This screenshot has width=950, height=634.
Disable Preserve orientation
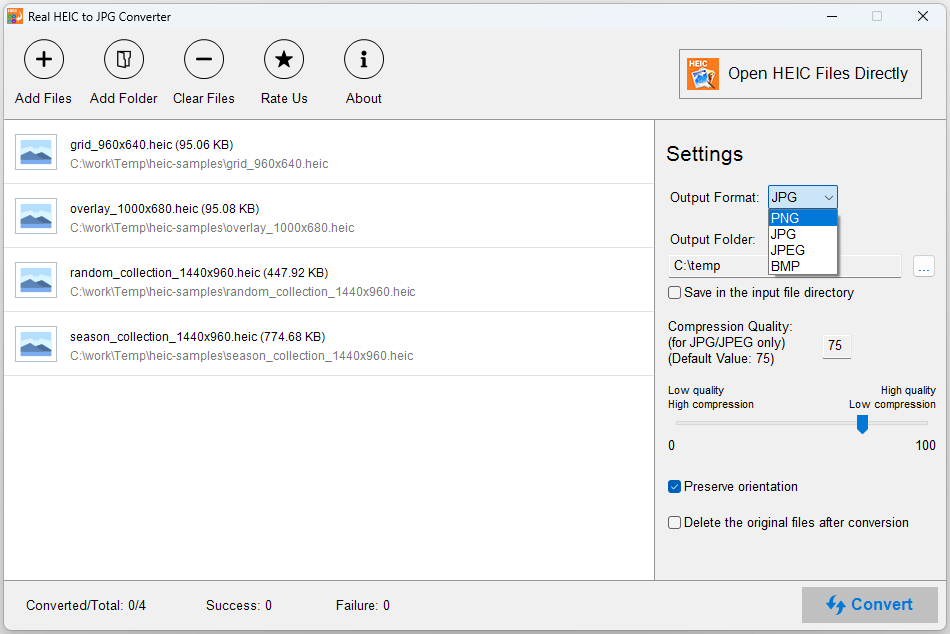coord(674,486)
